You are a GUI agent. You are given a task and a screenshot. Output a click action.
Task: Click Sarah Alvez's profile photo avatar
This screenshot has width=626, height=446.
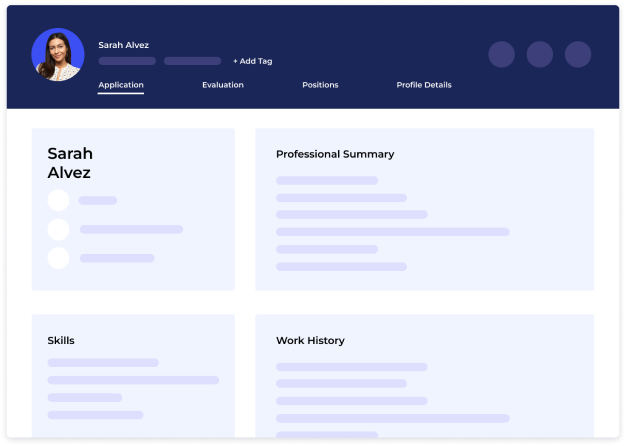click(58, 55)
